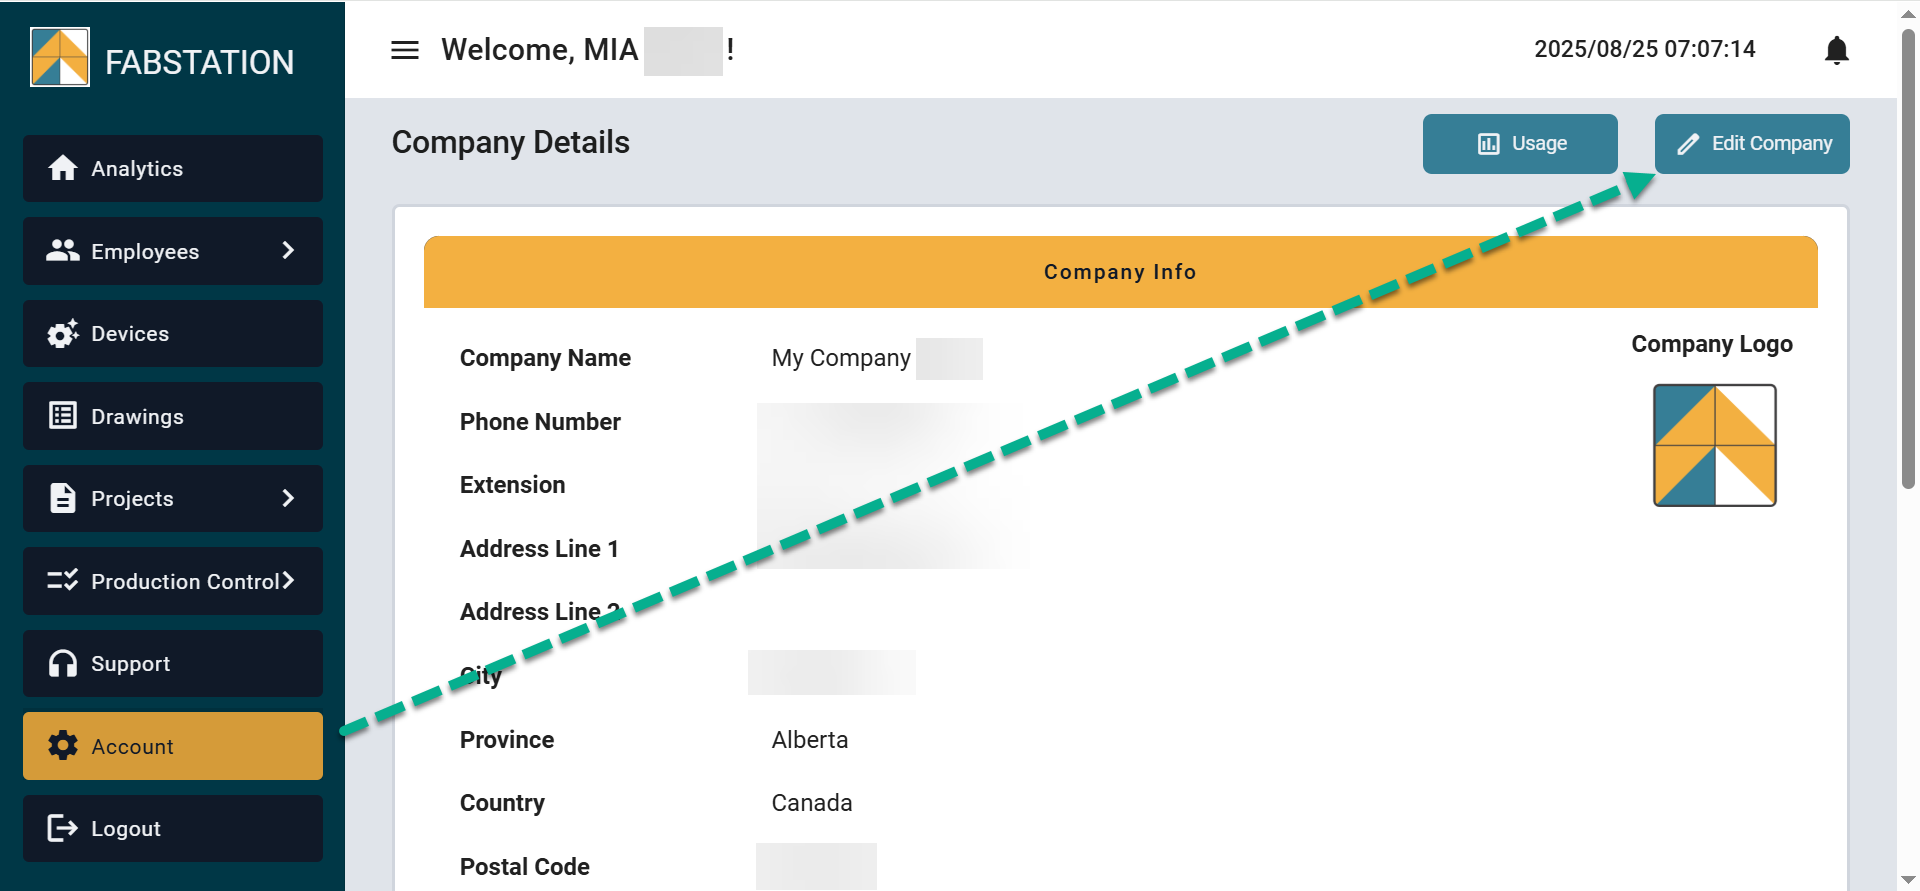Click the Drawings list icon
Image resolution: width=1920 pixels, height=891 pixels.
pos(63,415)
